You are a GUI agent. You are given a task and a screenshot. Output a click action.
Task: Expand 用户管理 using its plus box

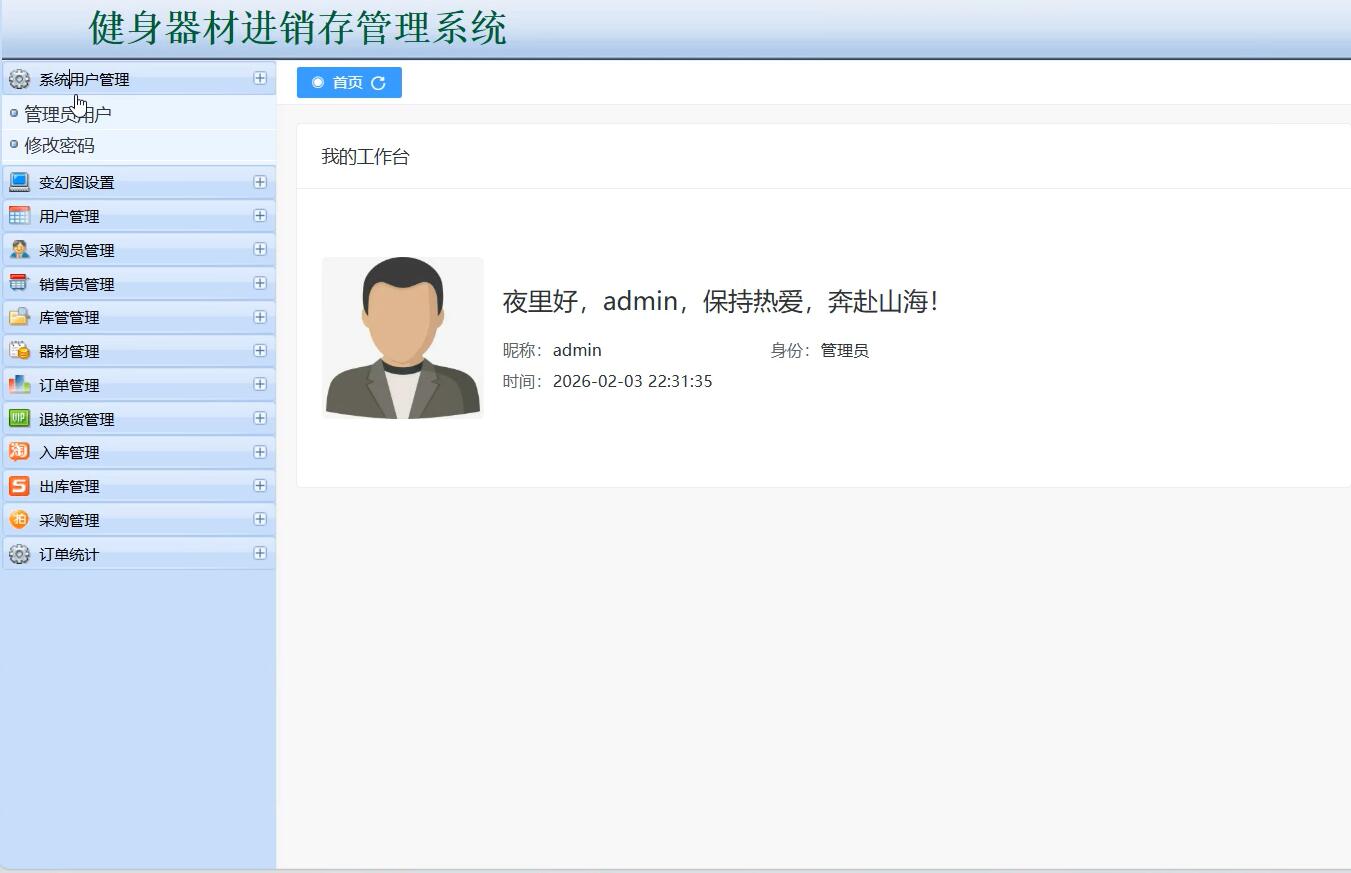click(x=260, y=216)
